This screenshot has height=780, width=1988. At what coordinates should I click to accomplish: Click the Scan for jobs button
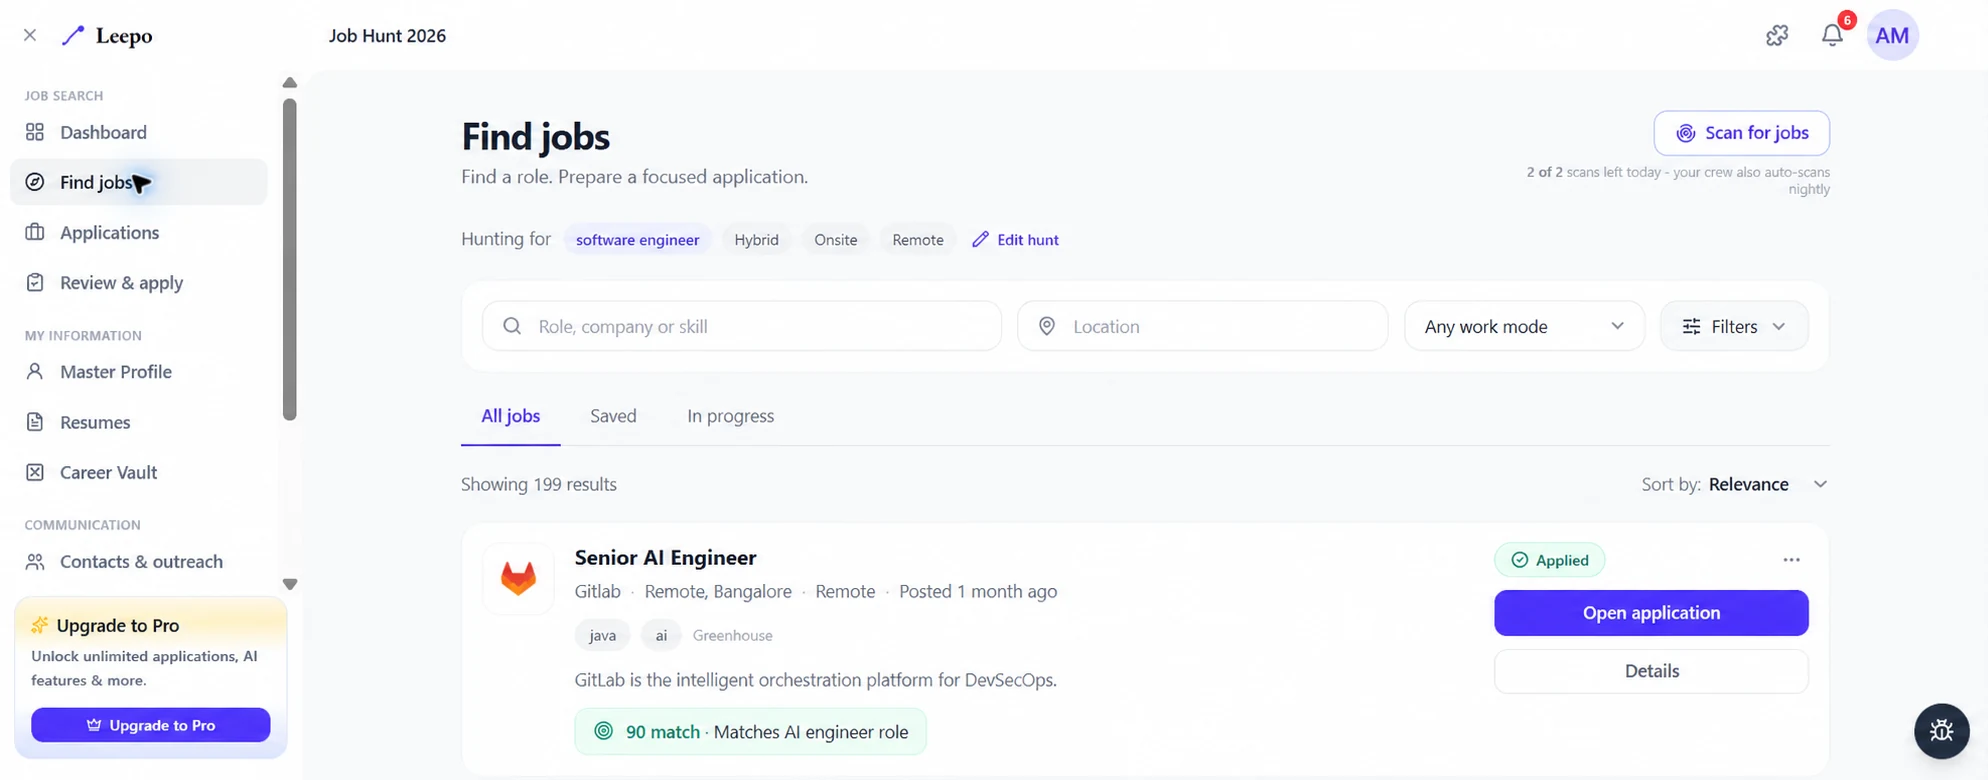pos(1741,133)
